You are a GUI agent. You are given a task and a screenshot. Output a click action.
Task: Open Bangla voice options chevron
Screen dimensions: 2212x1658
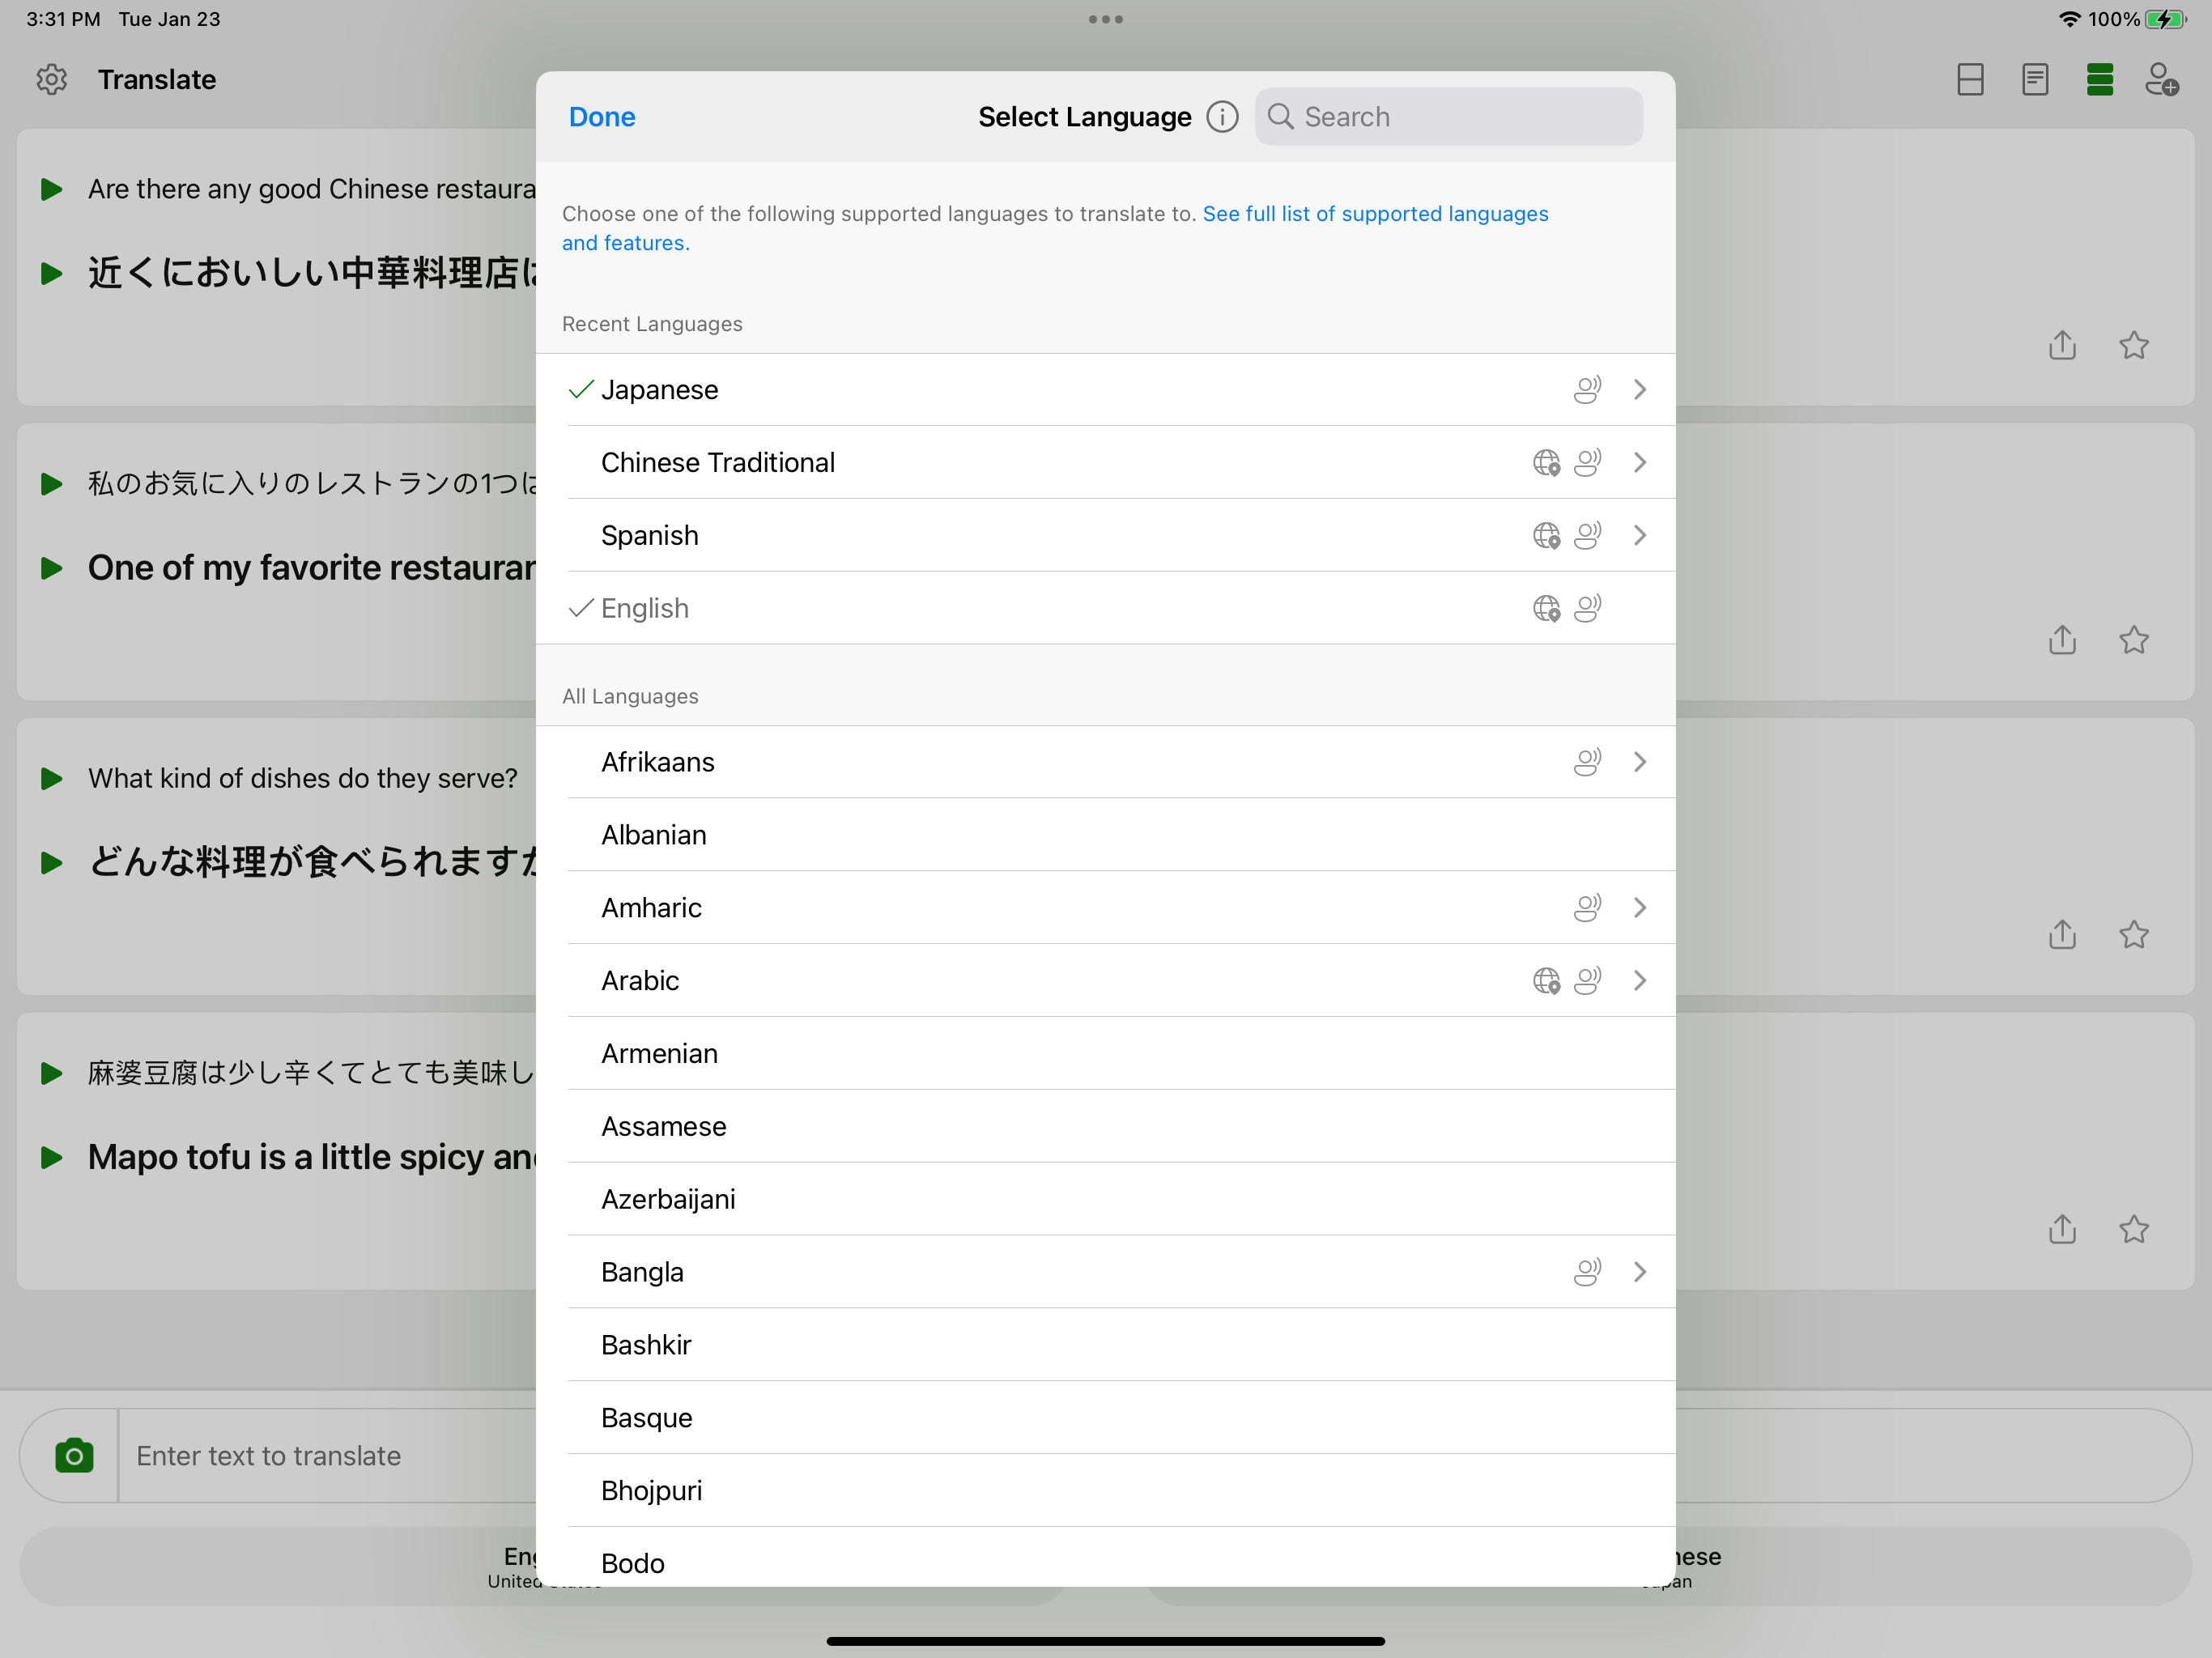(1639, 1272)
